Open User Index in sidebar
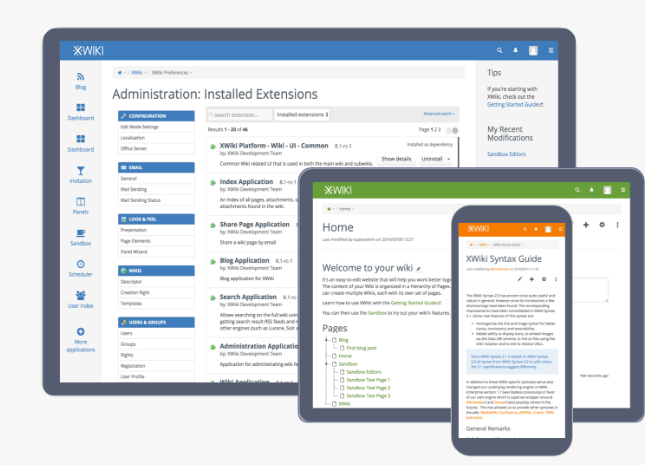 click(x=81, y=300)
